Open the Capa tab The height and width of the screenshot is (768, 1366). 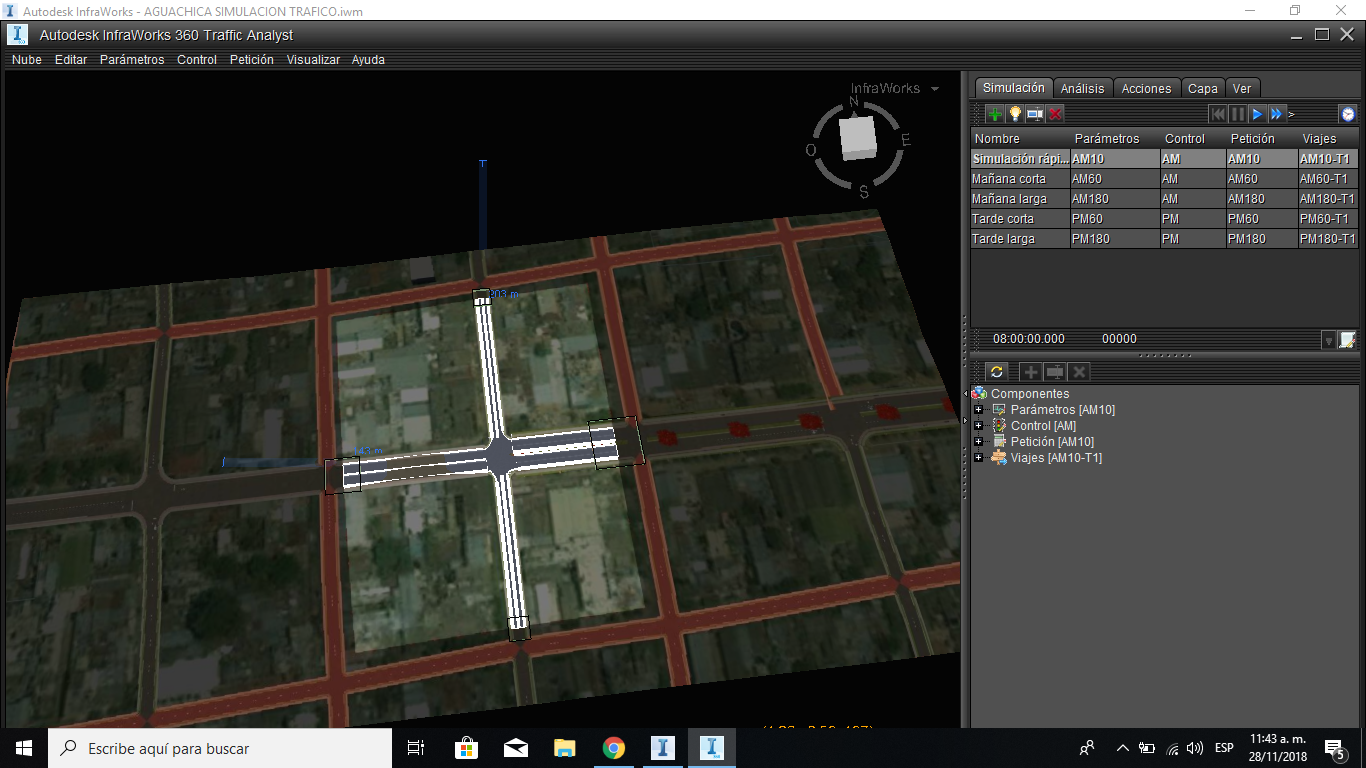[1203, 89]
